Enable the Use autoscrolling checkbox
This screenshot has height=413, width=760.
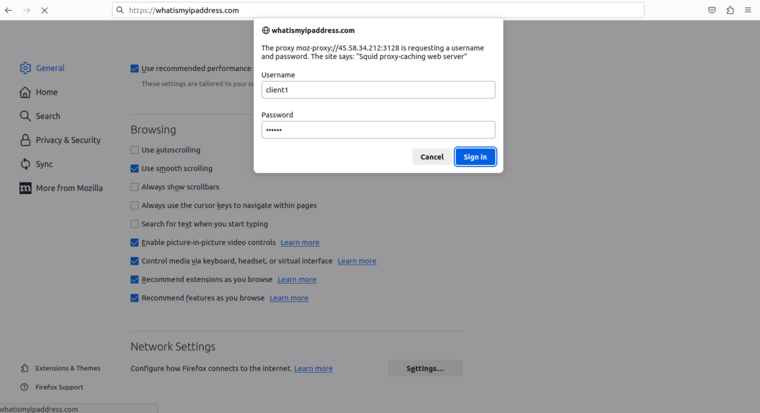click(135, 150)
